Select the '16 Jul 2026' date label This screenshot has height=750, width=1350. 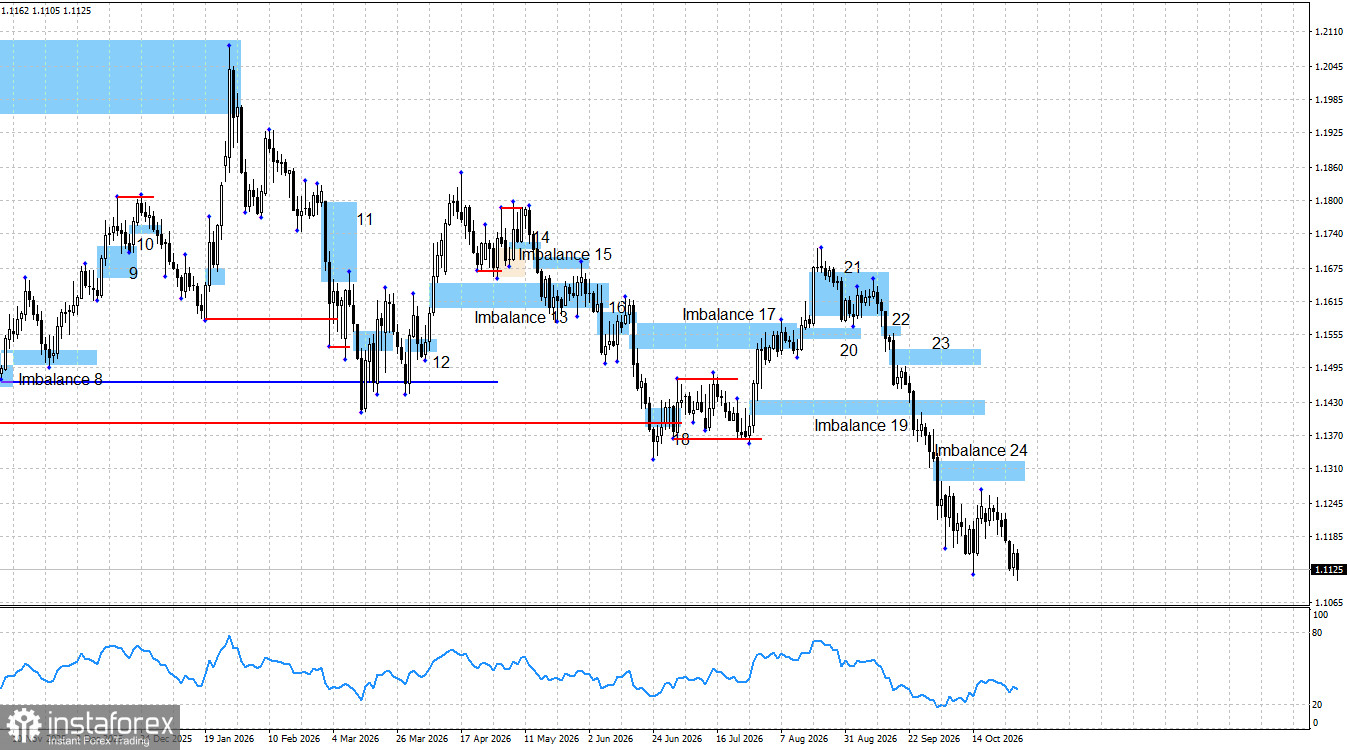[x=740, y=738]
